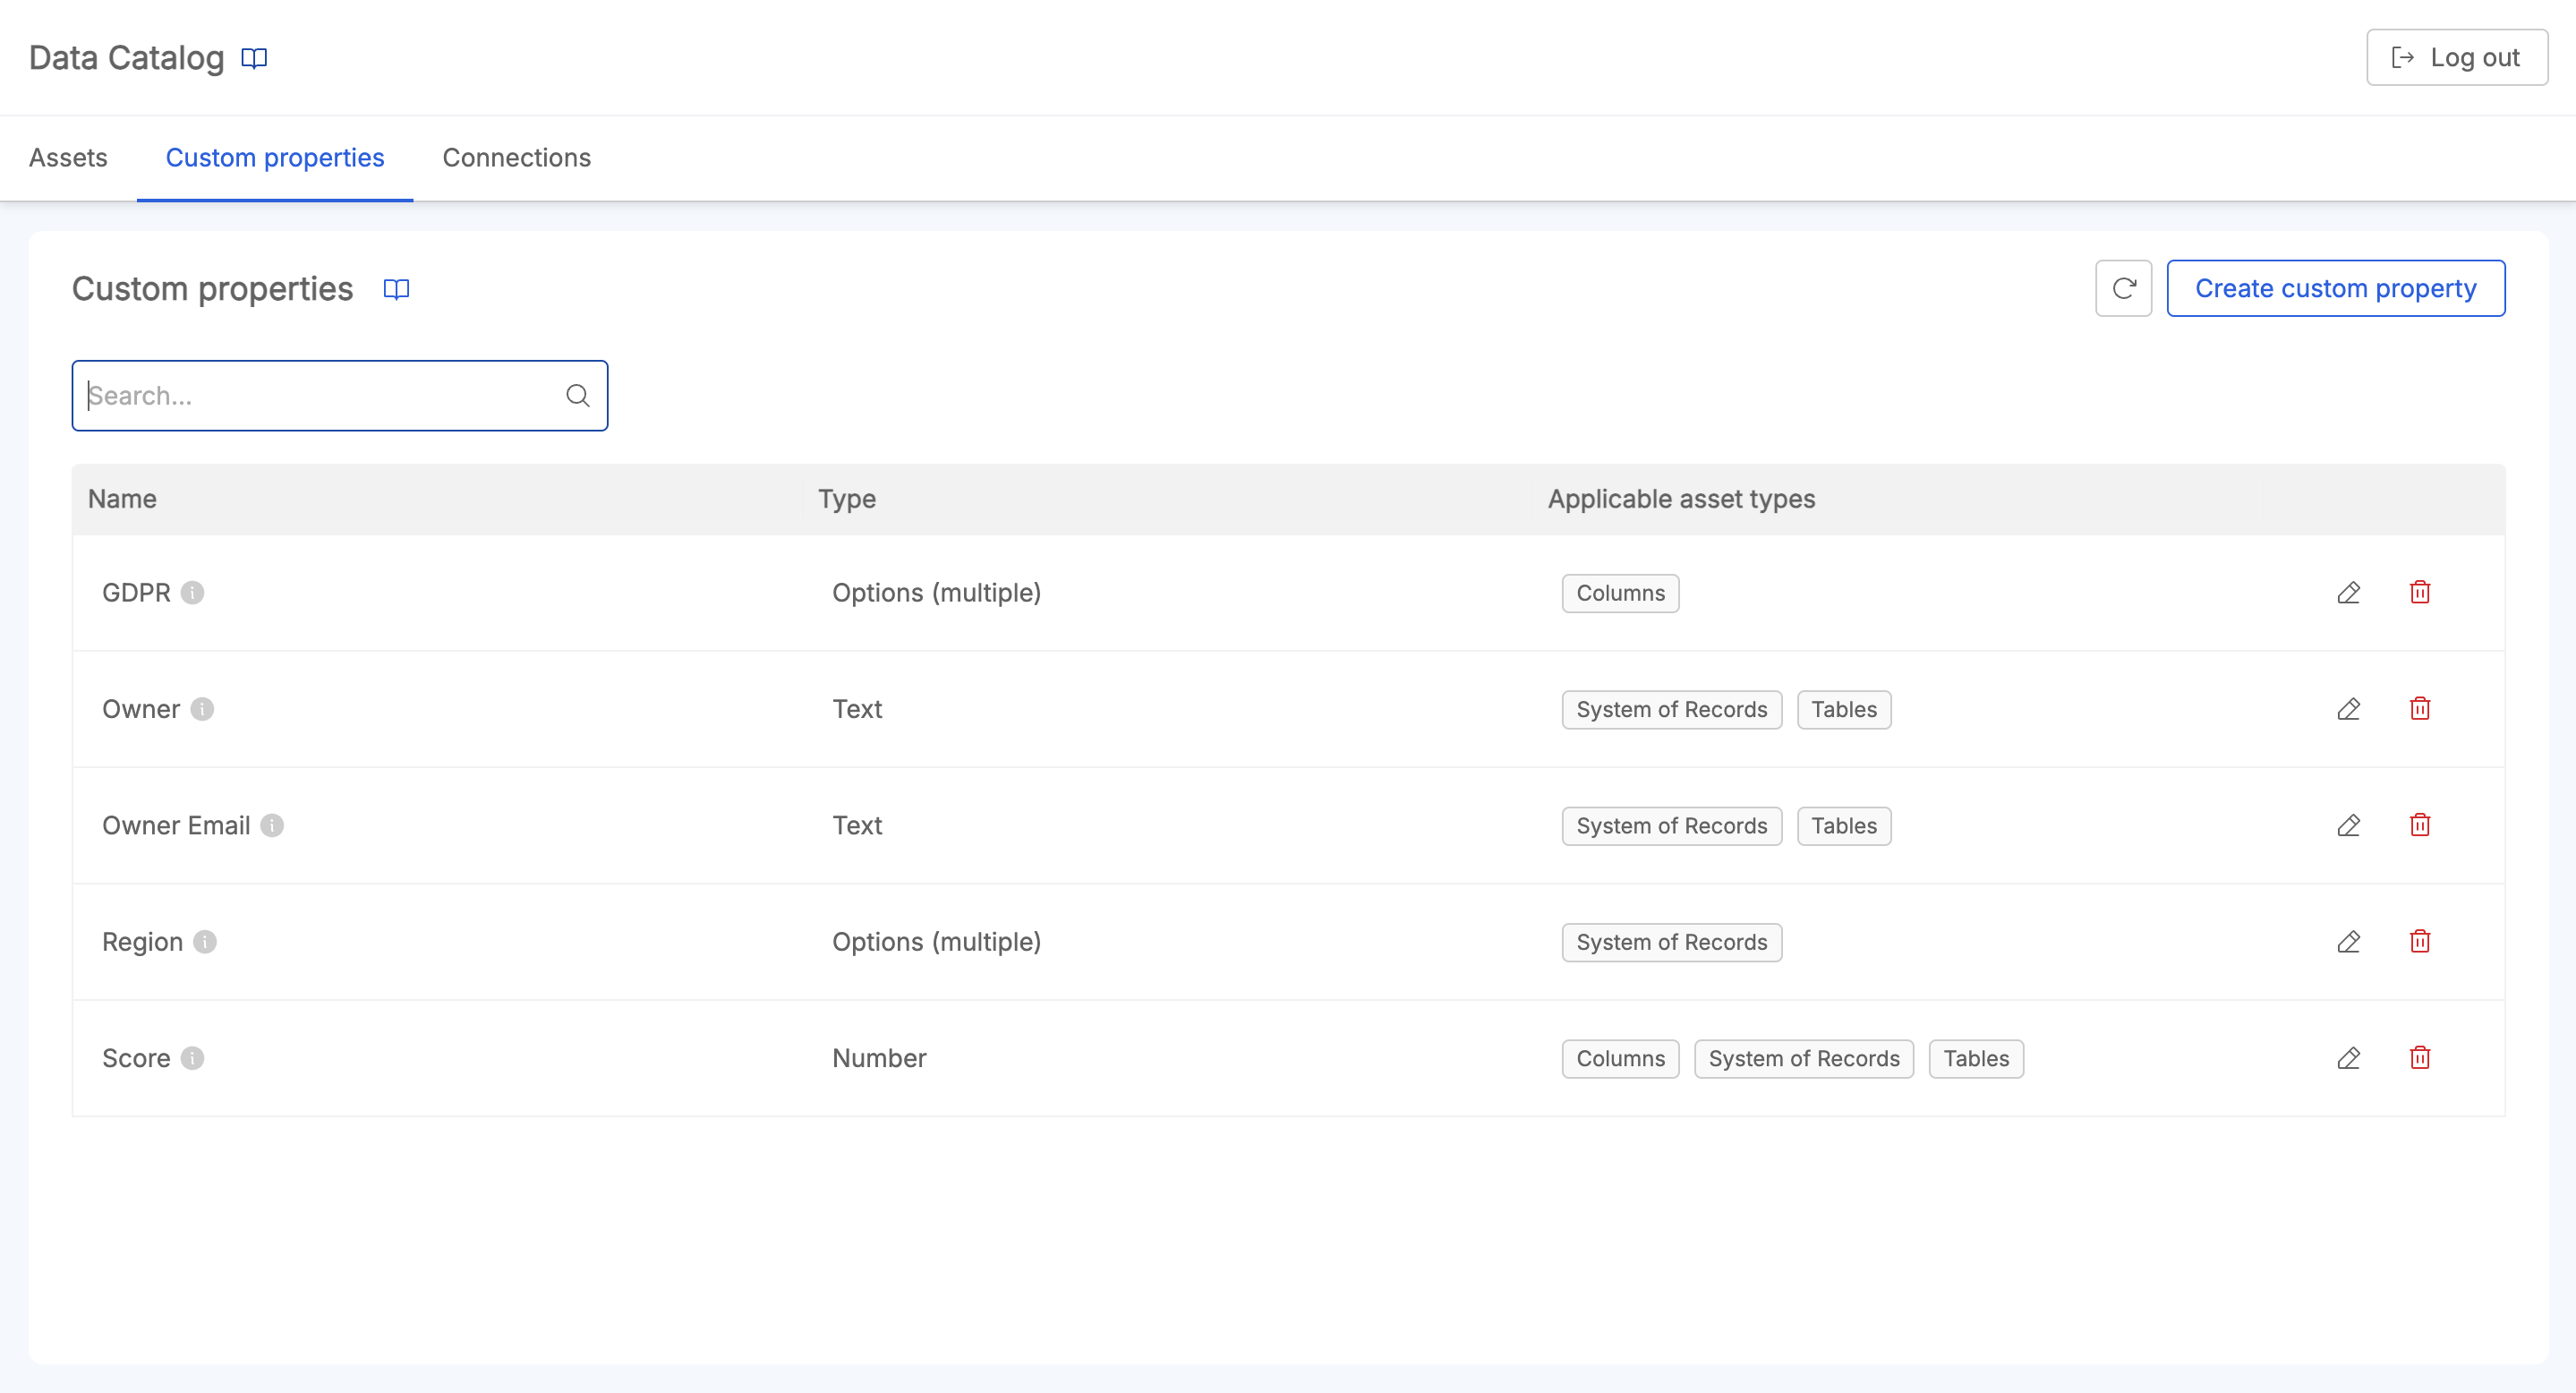Click the info icon next to Owner
Image resolution: width=2576 pixels, height=1393 pixels.
click(202, 708)
